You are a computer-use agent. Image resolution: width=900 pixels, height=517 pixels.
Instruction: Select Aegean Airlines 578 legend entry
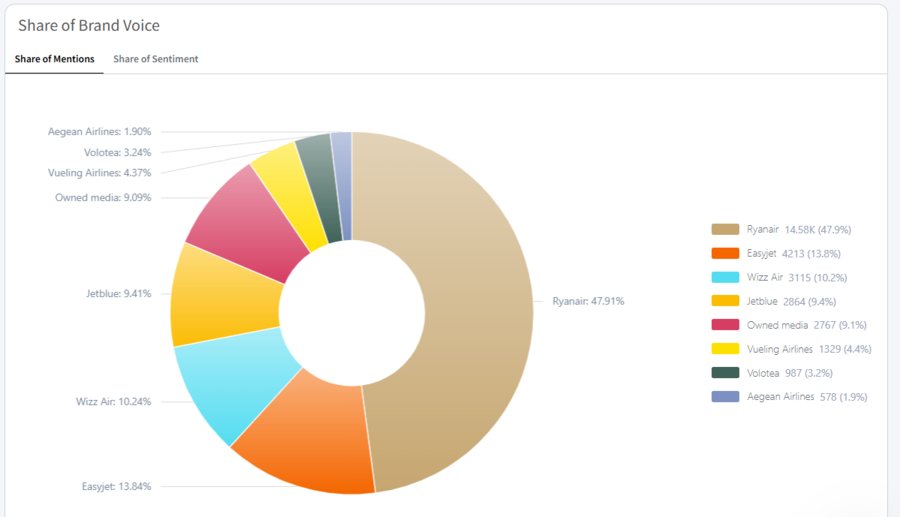click(x=789, y=397)
